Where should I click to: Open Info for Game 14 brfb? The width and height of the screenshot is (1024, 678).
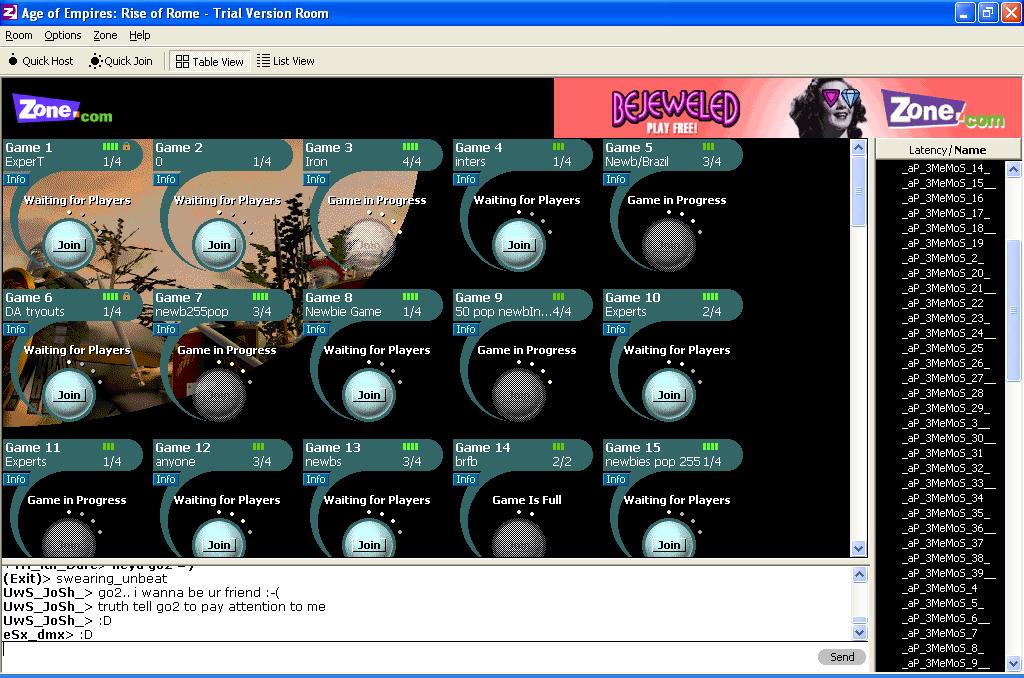[x=466, y=479]
